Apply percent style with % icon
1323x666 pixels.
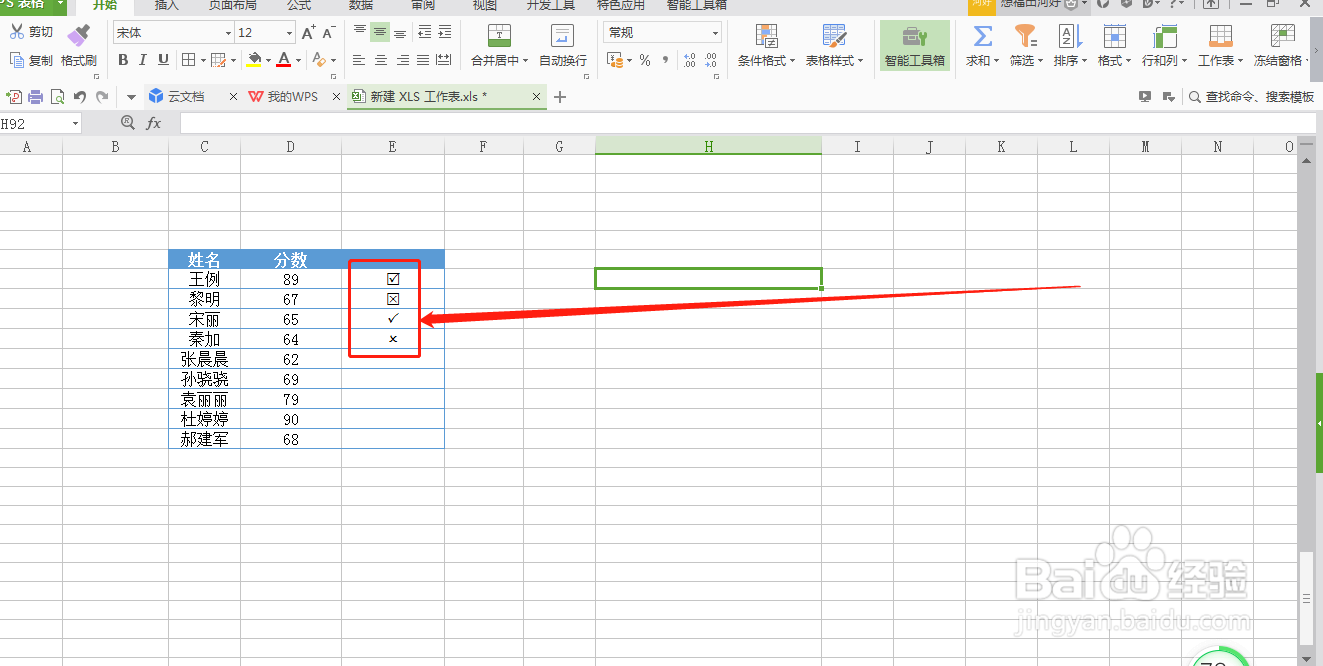pos(645,61)
